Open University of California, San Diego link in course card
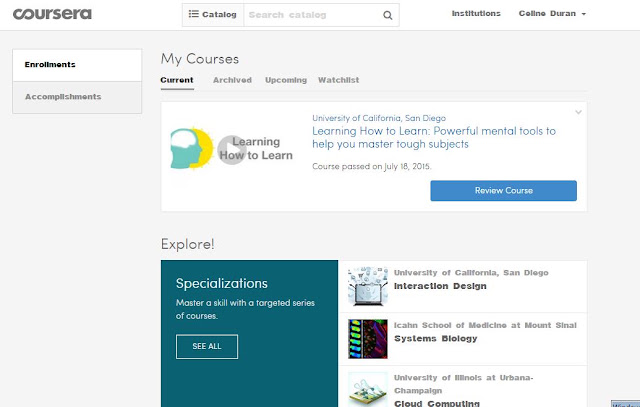Viewport: 640px width, 407px height. click(x=379, y=118)
